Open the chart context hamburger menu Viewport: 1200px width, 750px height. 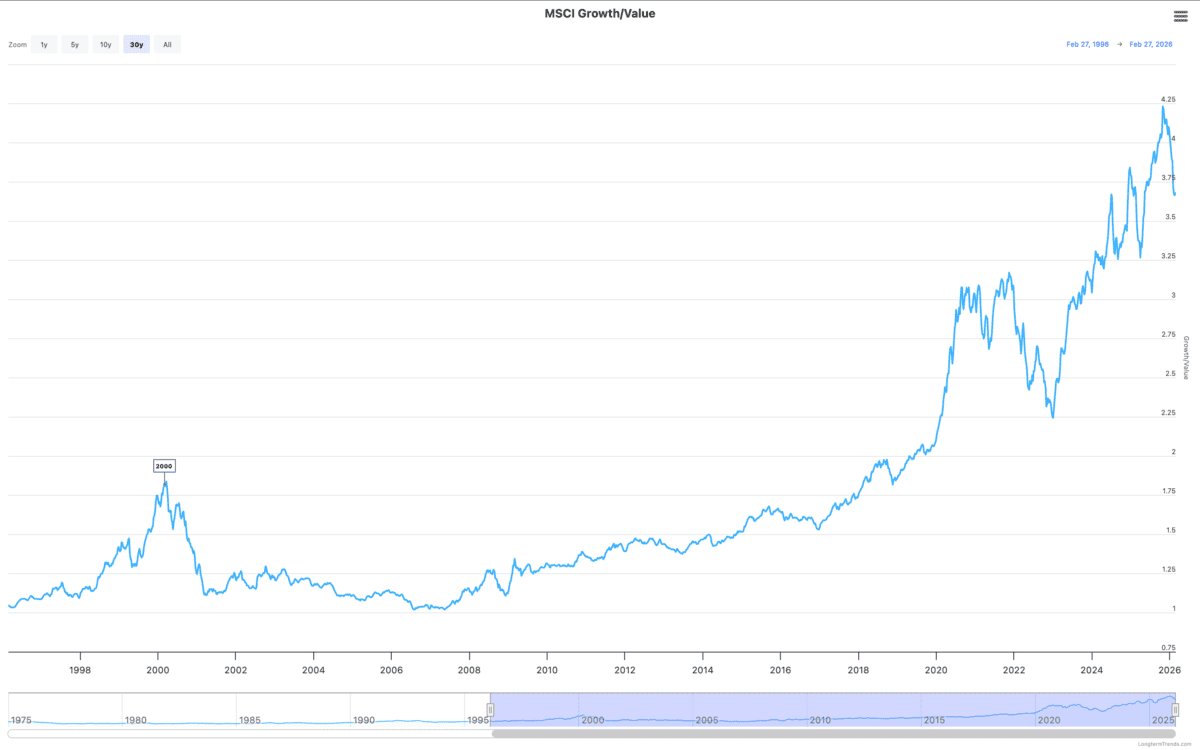pyautogui.click(x=1180, y=16)
